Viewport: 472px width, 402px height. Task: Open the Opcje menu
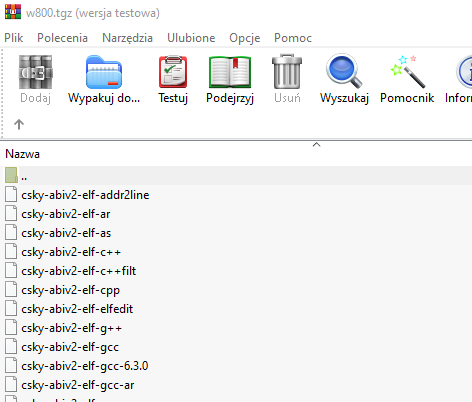point(244,38)
